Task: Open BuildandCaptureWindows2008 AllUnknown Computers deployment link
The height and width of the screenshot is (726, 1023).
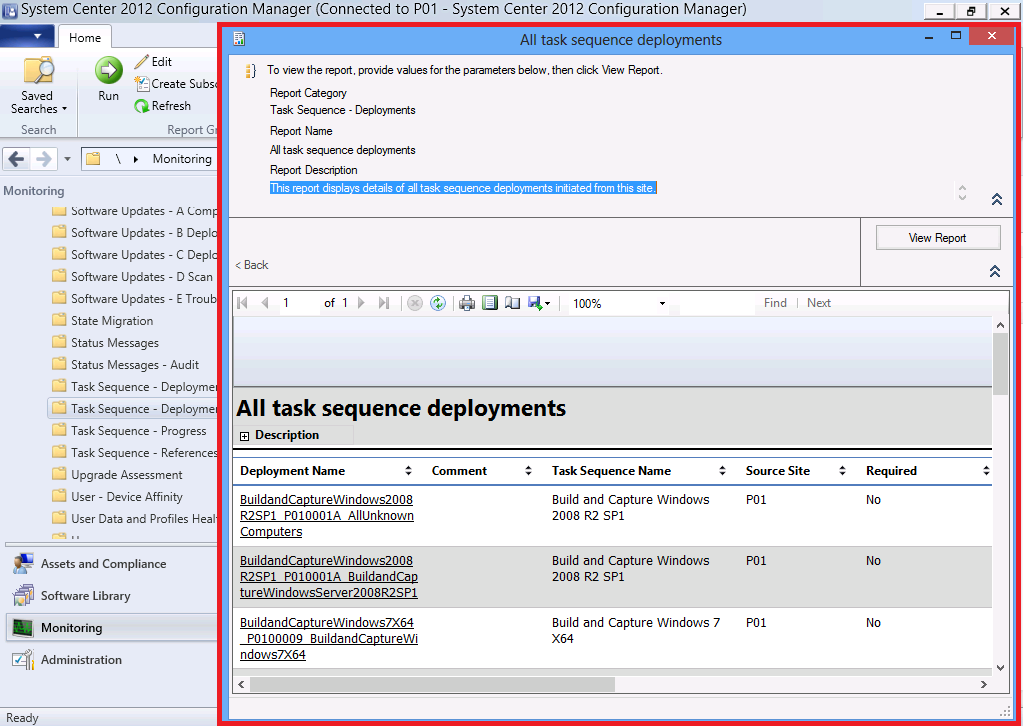Action: (327, 515)
